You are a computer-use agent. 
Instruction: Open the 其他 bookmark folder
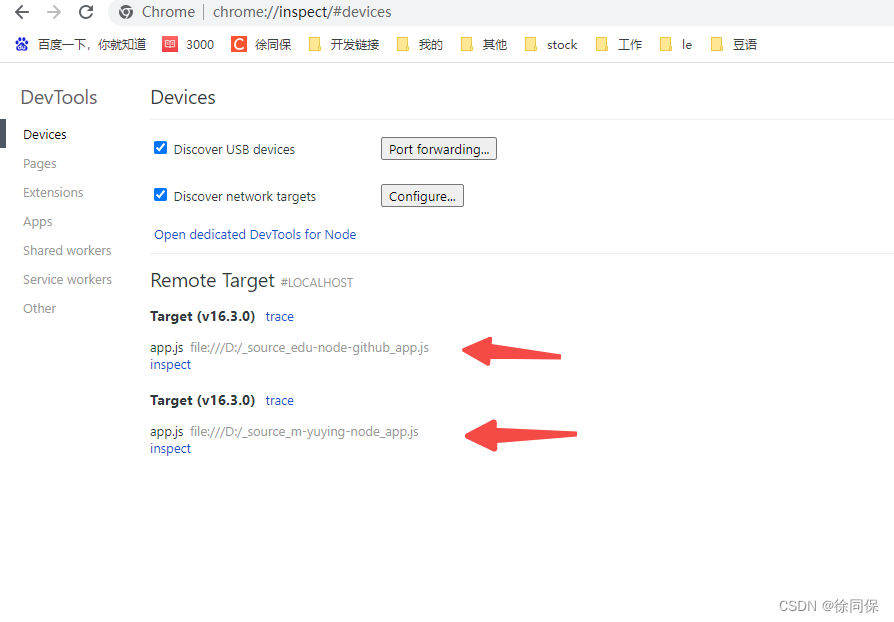coord(483,44)
